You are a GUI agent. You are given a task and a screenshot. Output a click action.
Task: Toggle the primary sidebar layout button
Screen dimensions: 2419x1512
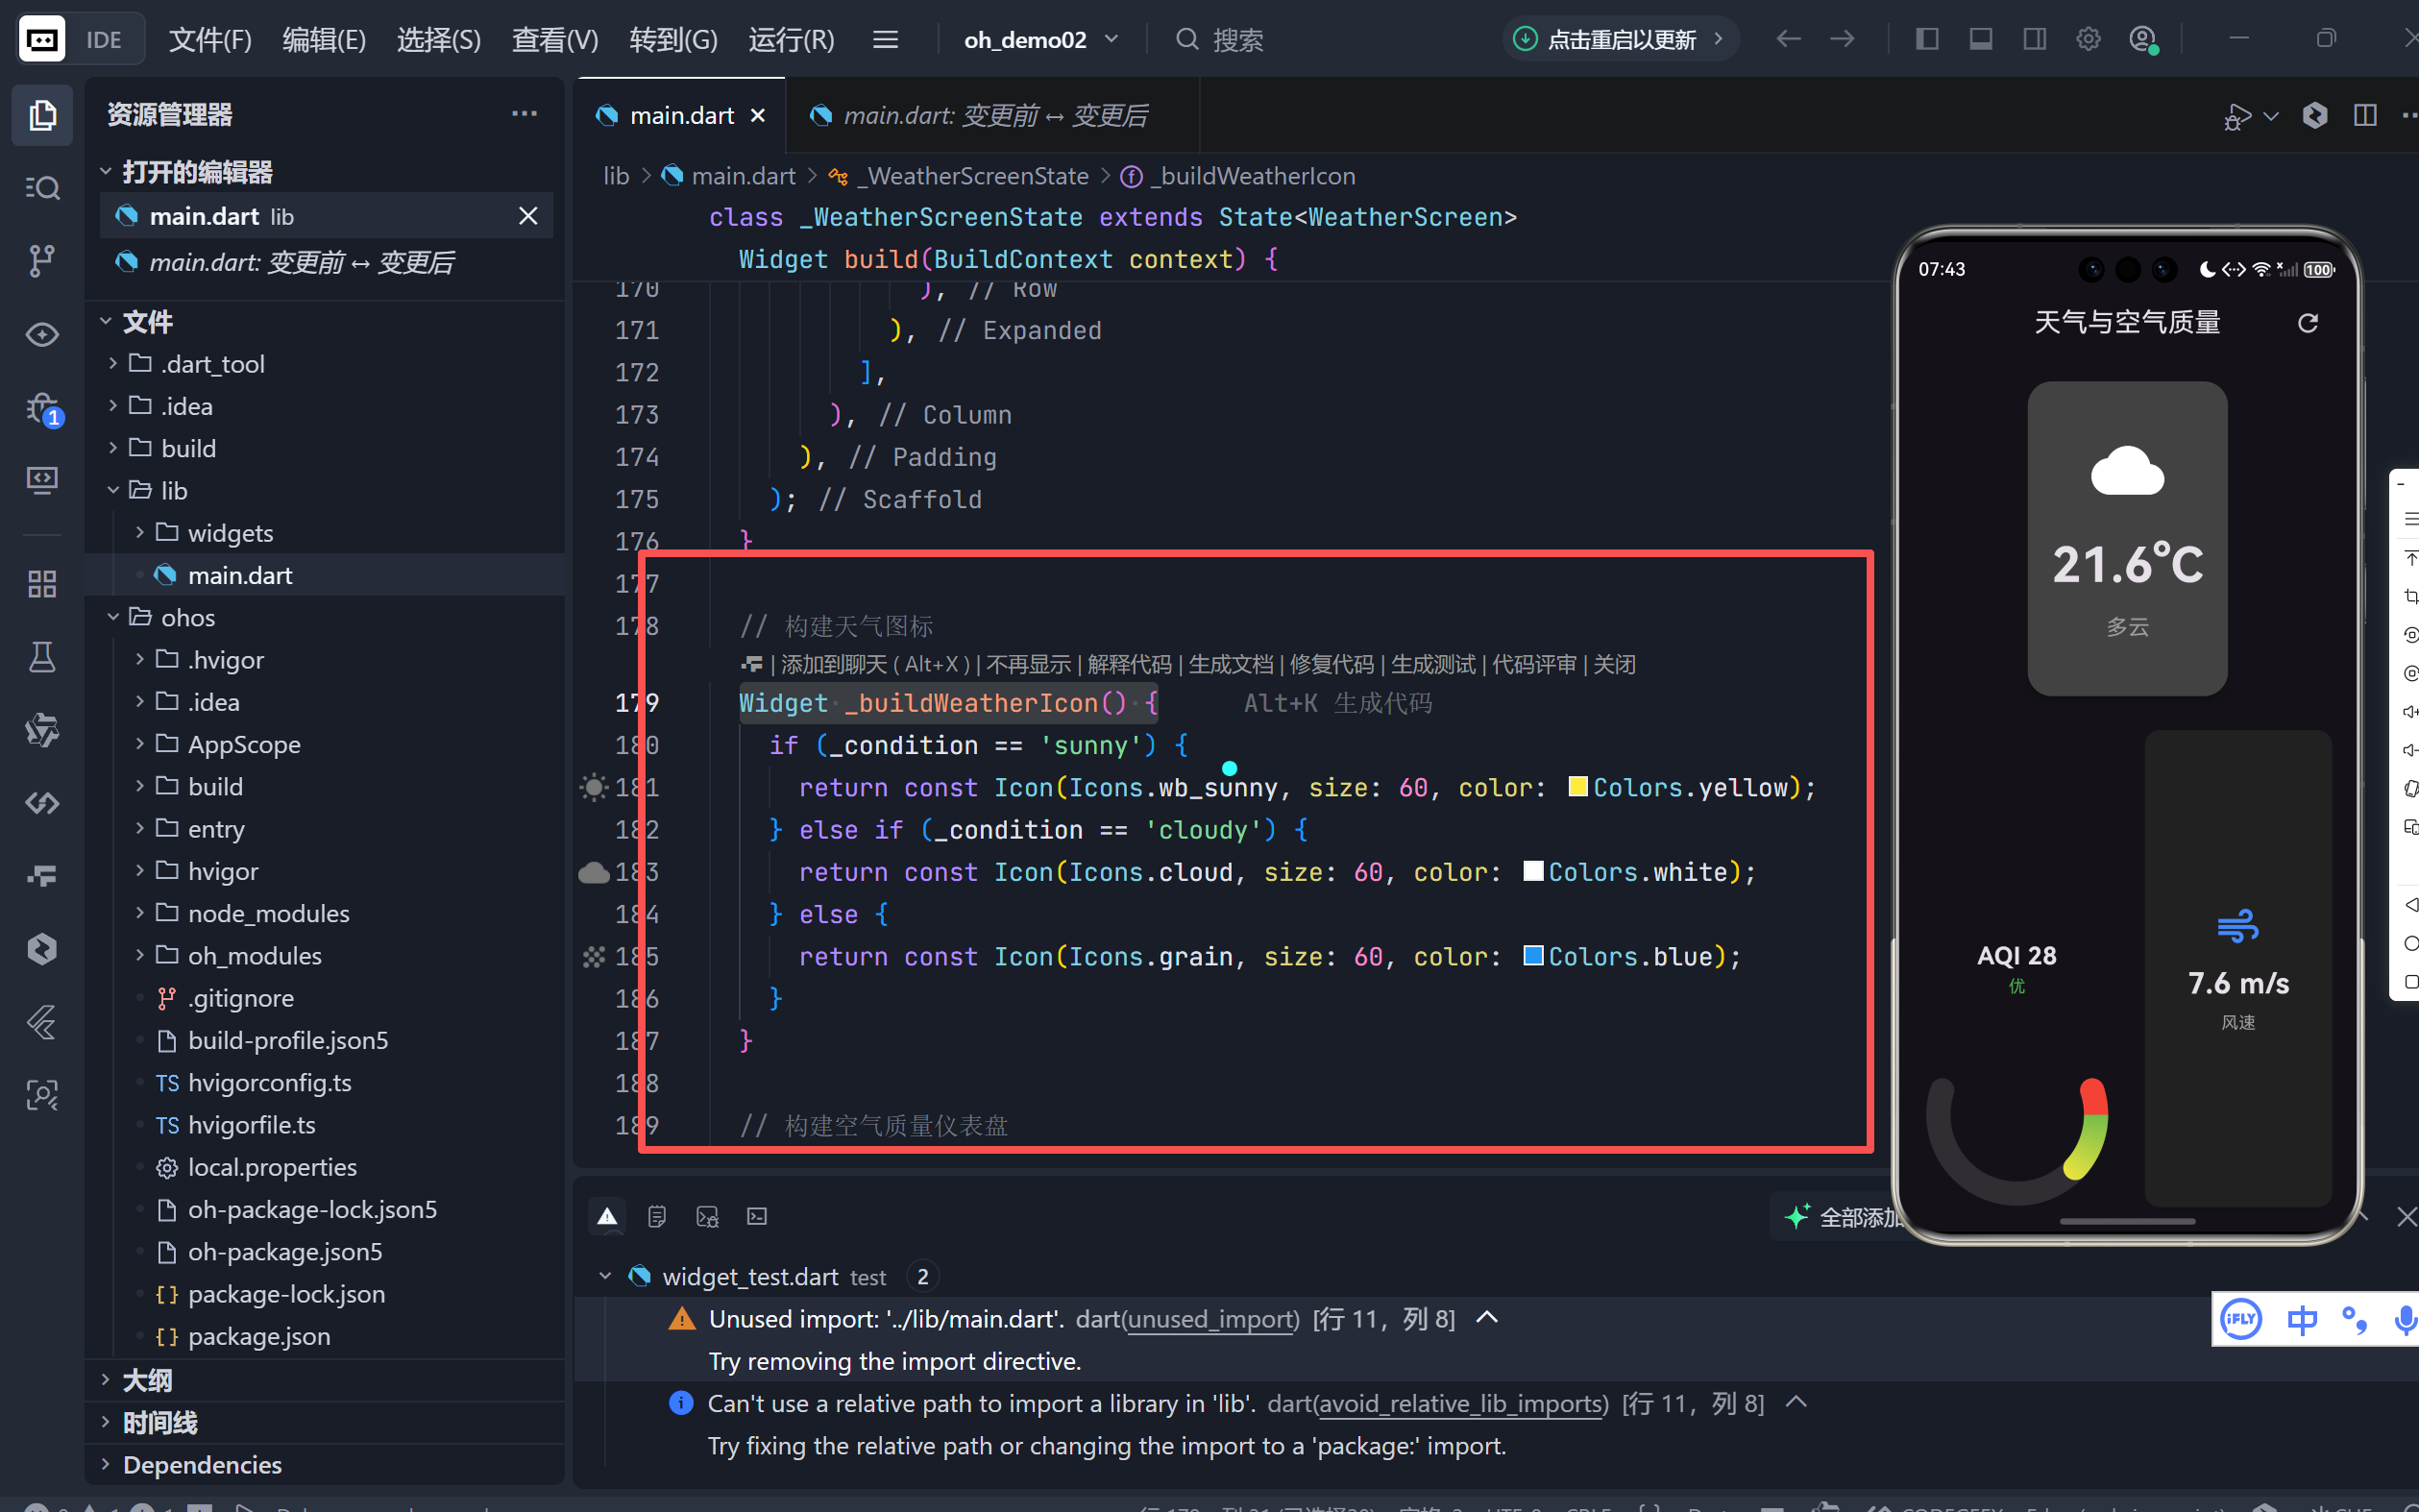pos(1926,39)
